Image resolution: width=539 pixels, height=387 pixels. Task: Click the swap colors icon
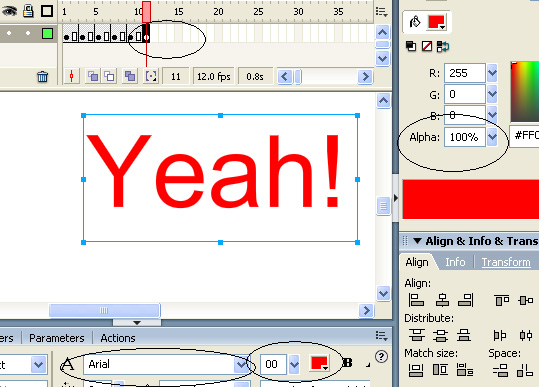click(443, 46)
